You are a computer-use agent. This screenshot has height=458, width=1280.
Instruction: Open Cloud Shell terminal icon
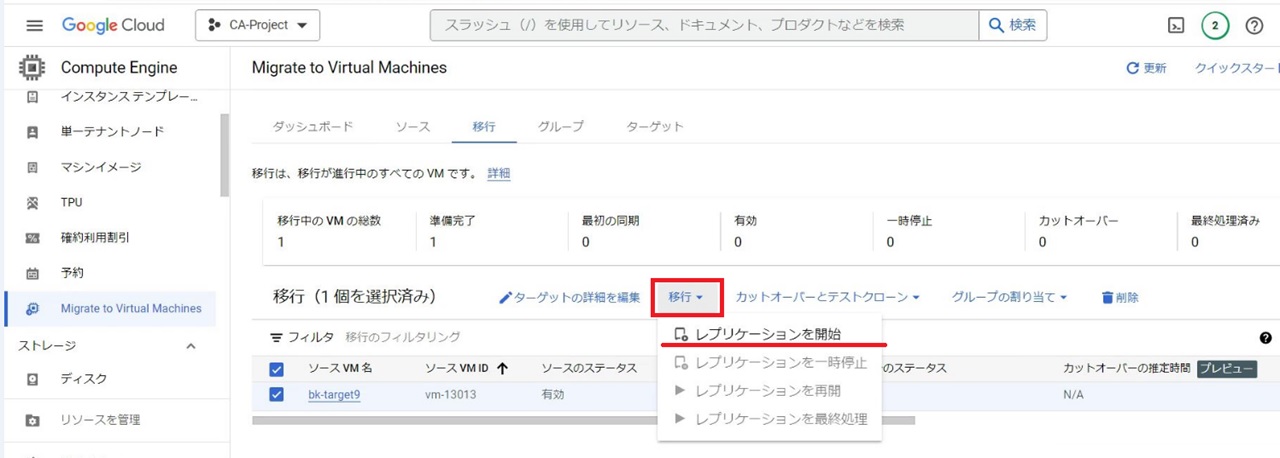1177,26
